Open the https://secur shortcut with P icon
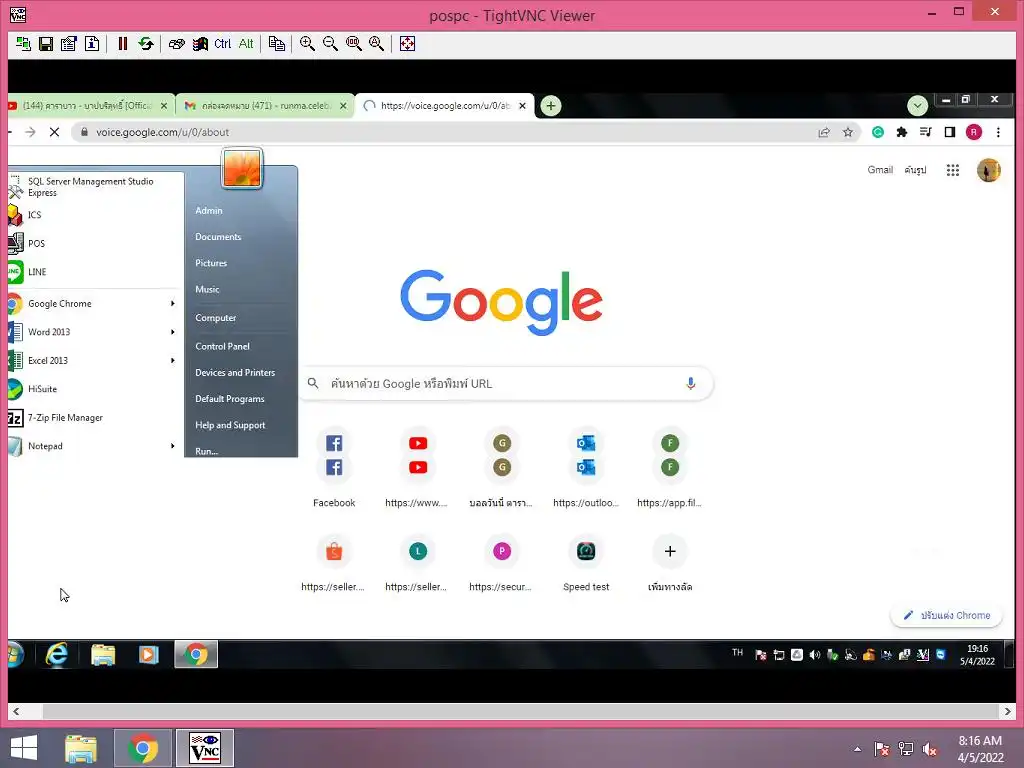The width and height of the screenshot is (1024, 768). tap(502, 563)
